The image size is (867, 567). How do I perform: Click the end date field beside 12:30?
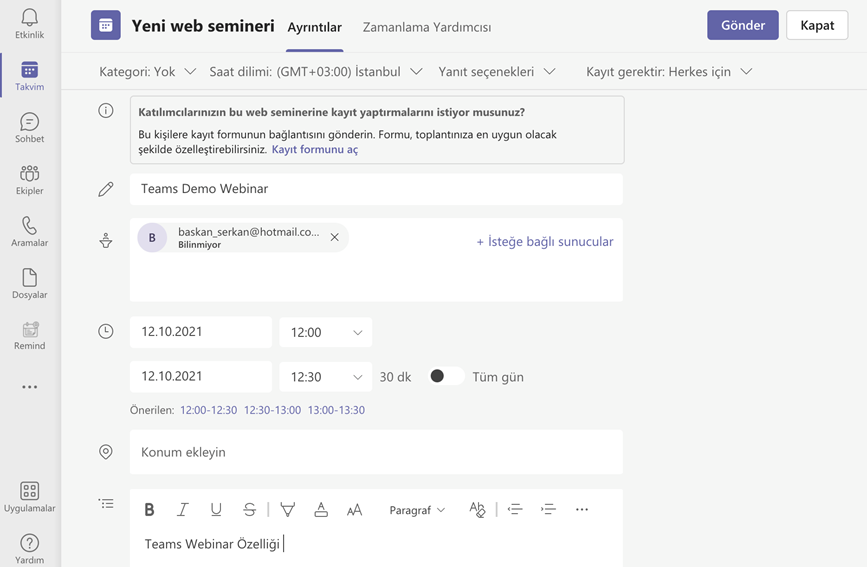pos(201,376)
